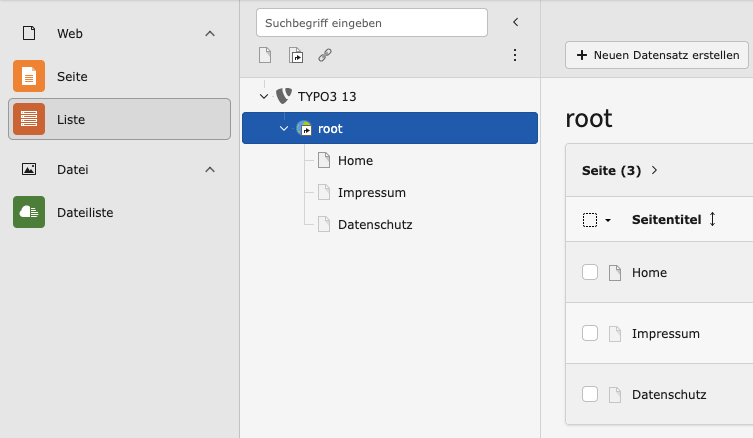Collapse the root tree node
Viewport: 753px width, 438px height.
[284, 128]
